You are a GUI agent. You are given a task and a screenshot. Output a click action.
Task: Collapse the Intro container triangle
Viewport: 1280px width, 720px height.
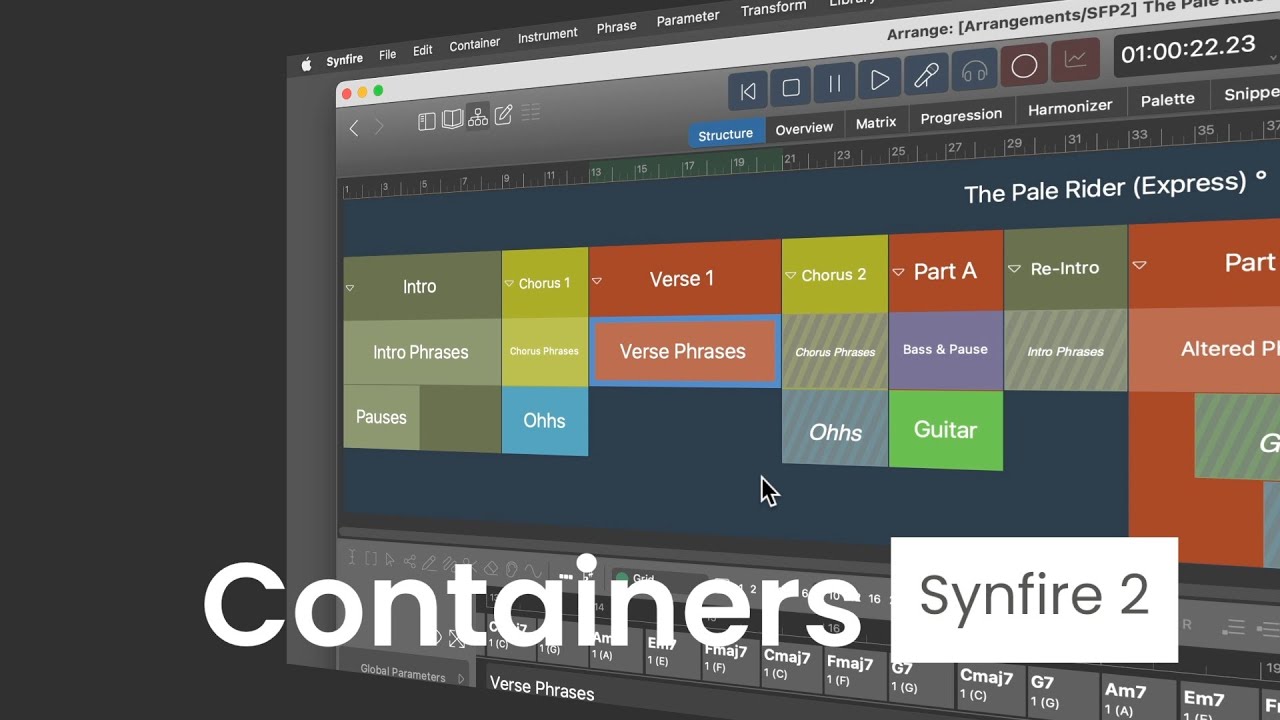pyautogui.click(x=350, y=288)
